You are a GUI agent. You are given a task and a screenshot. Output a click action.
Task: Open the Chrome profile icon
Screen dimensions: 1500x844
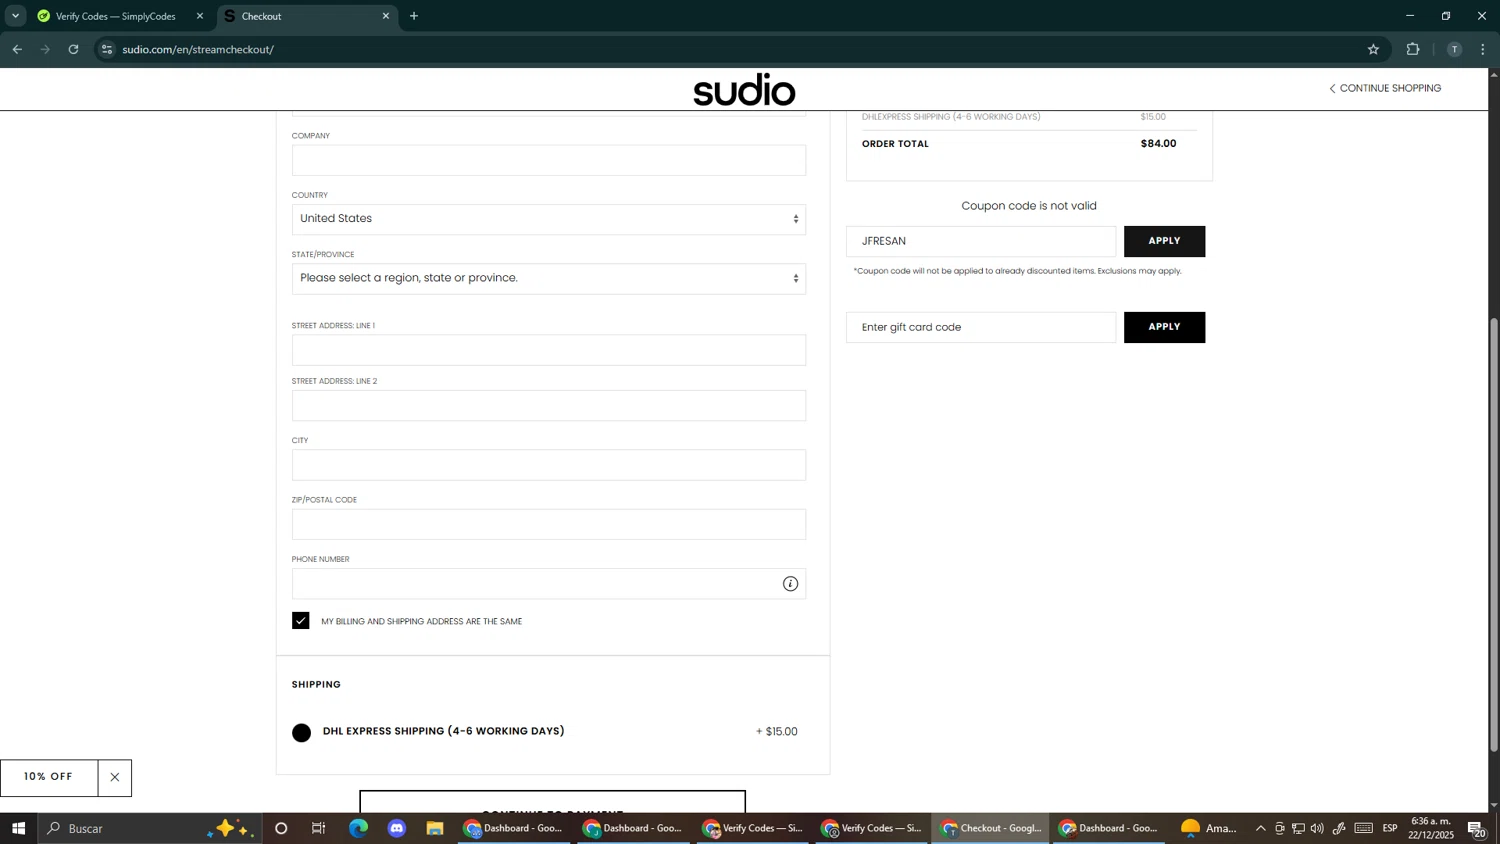[x=1454, y=49]
